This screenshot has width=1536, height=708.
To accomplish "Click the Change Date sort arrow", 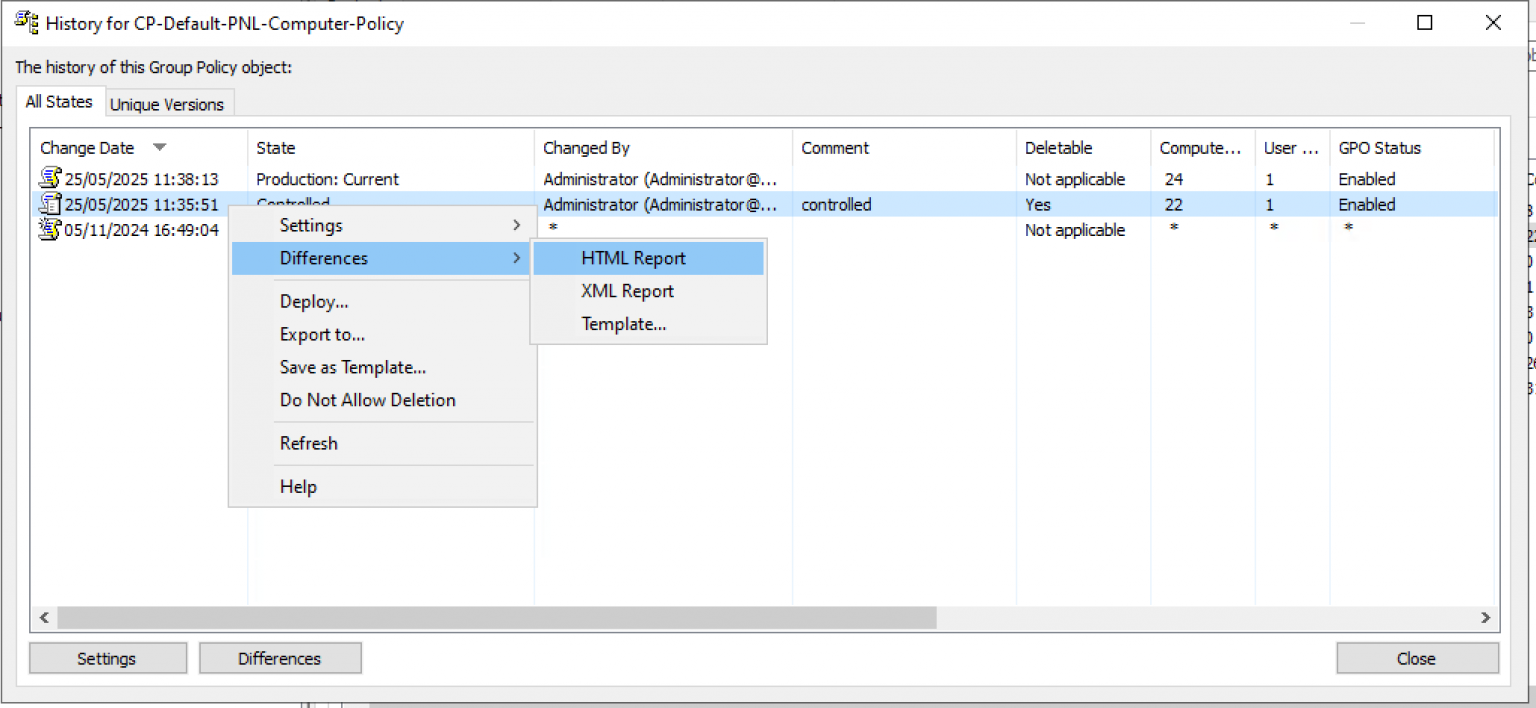I will [159, 147].
